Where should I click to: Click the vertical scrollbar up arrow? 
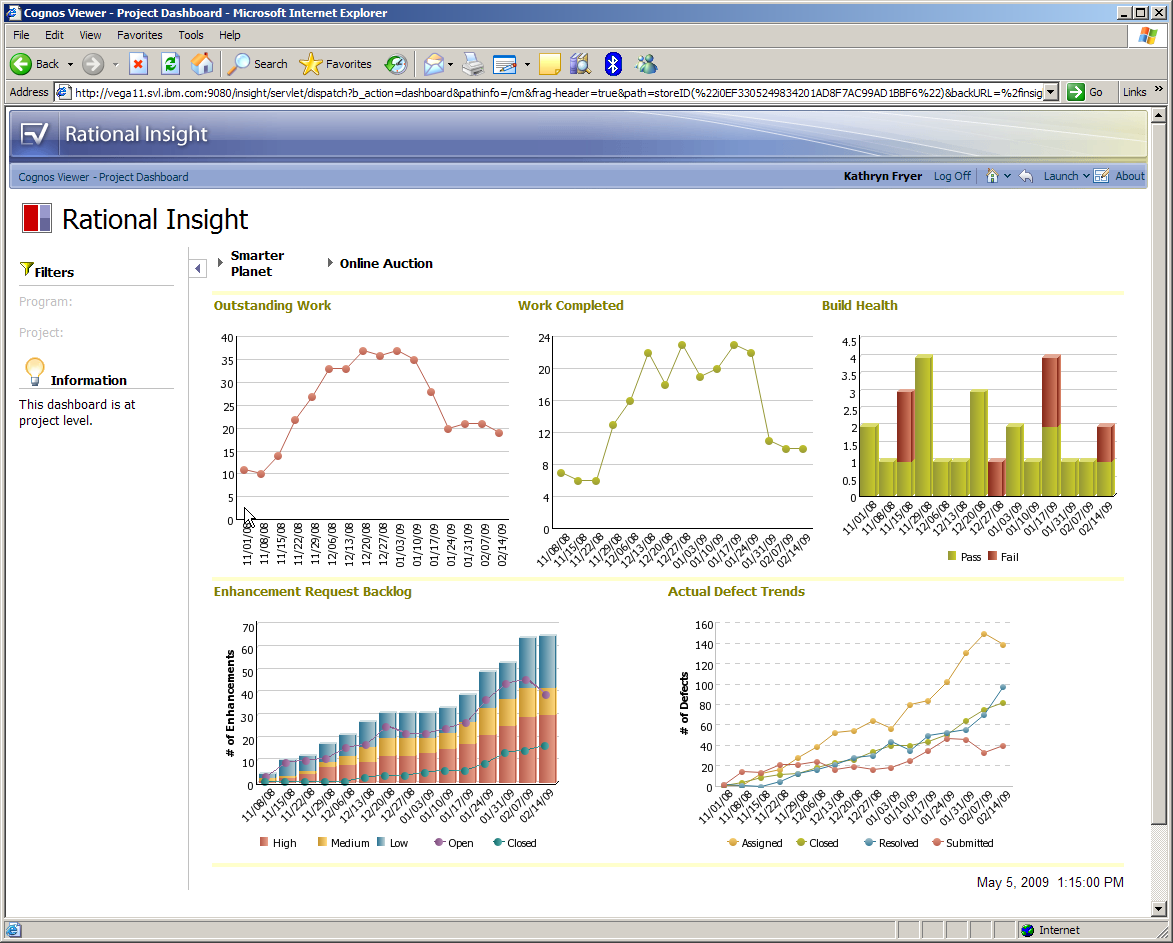1159,115
